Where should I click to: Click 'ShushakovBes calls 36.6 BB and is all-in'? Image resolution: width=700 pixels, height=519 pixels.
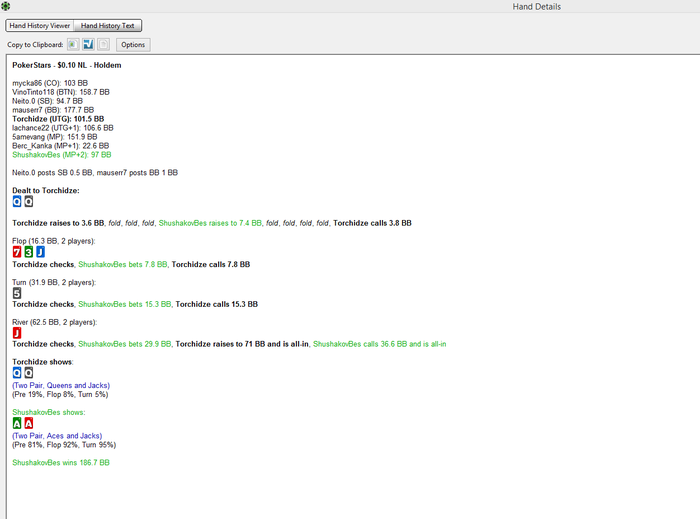pos(379,344)
